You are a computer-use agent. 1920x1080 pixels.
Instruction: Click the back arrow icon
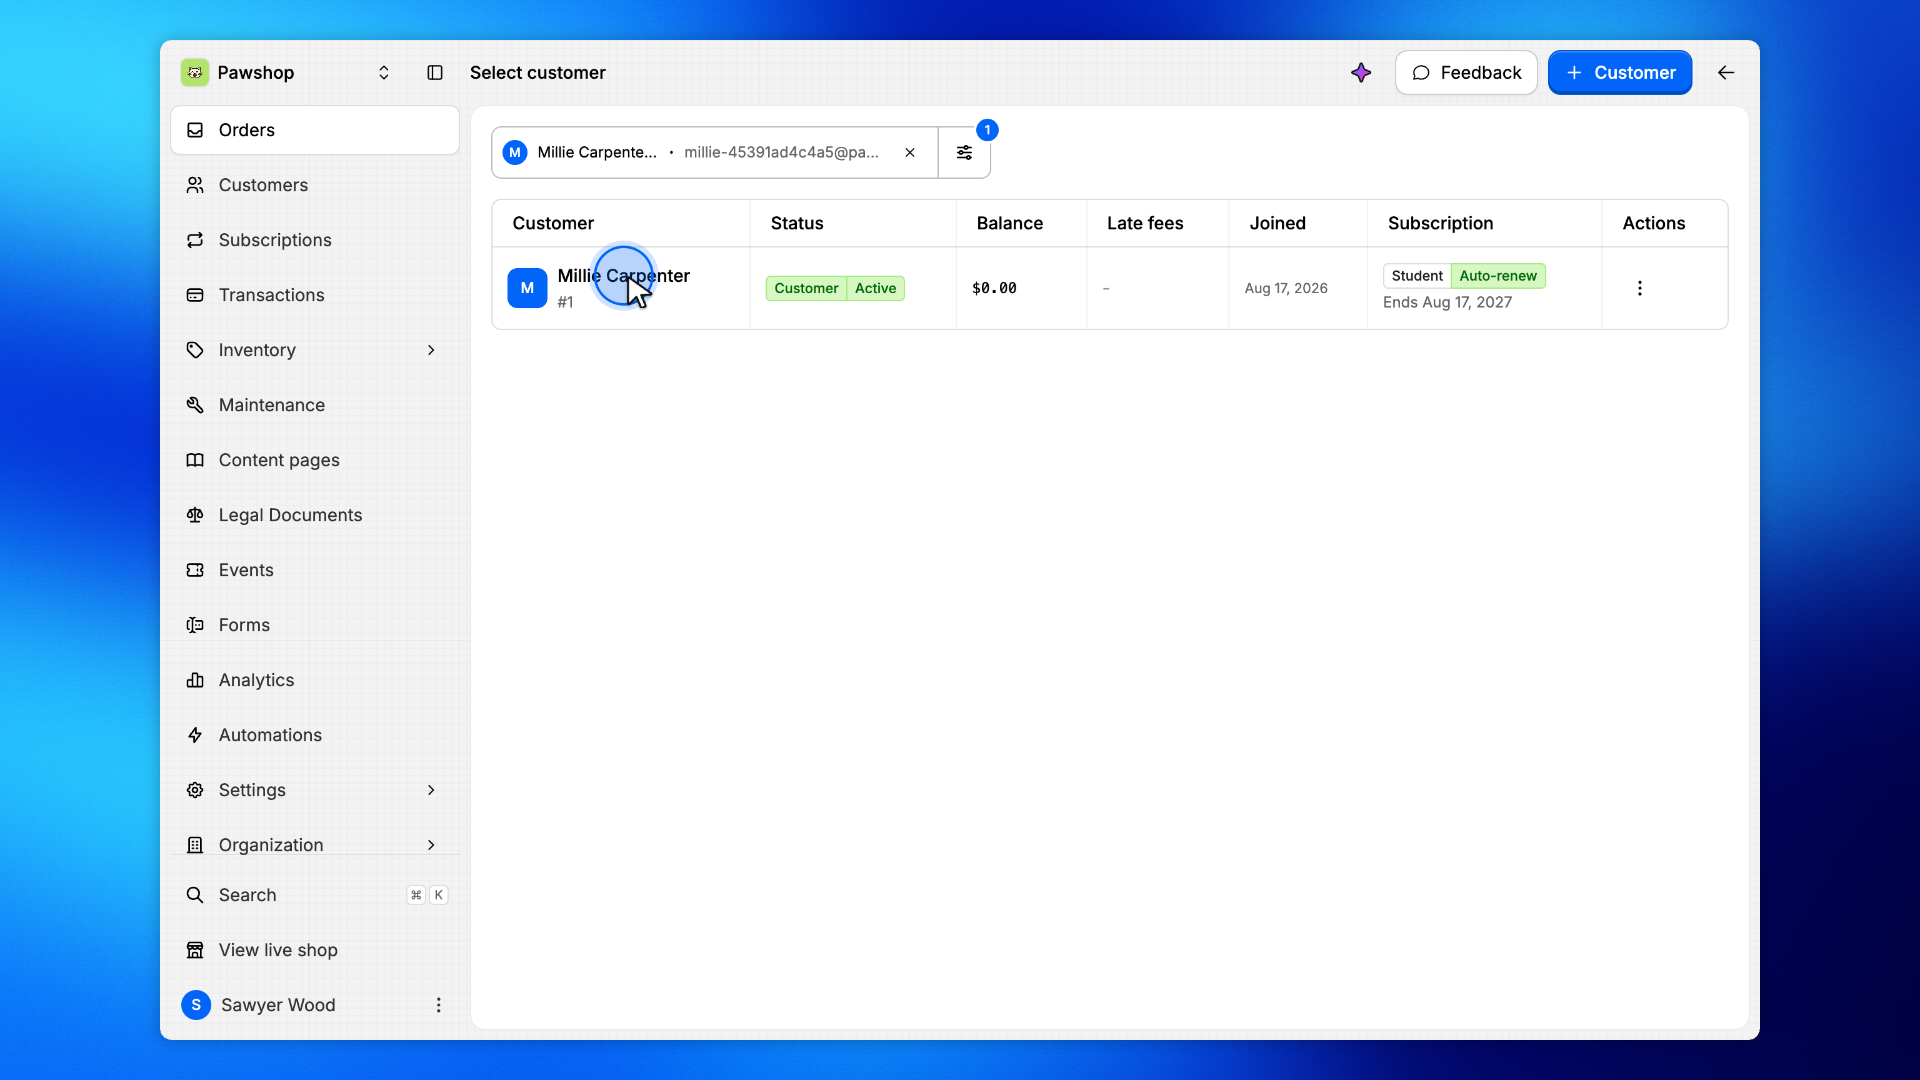pos(1726,73)
